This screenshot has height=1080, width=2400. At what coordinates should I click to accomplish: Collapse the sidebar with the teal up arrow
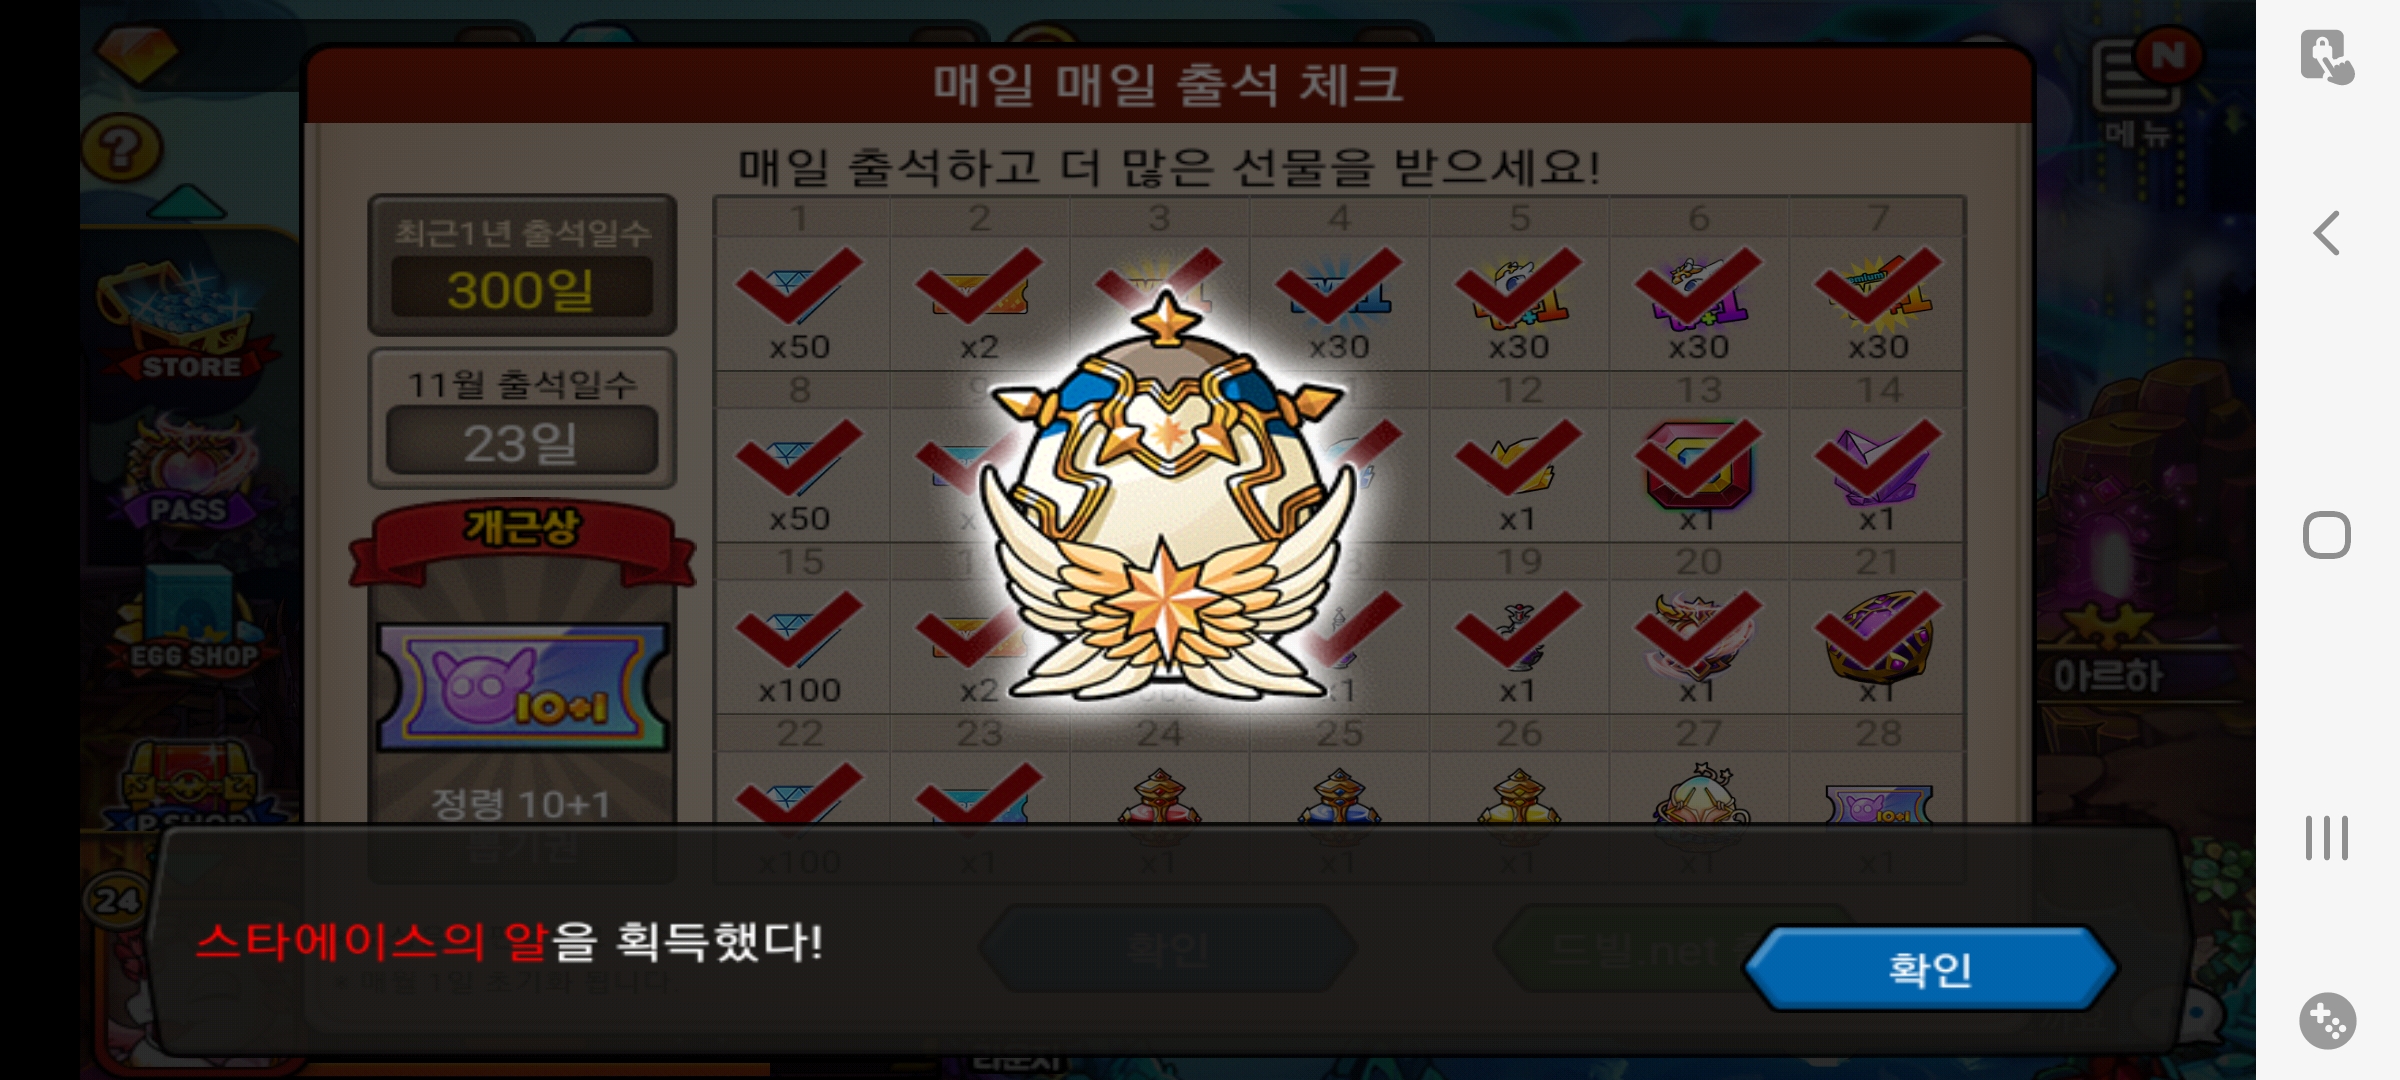tap(187, 202)
